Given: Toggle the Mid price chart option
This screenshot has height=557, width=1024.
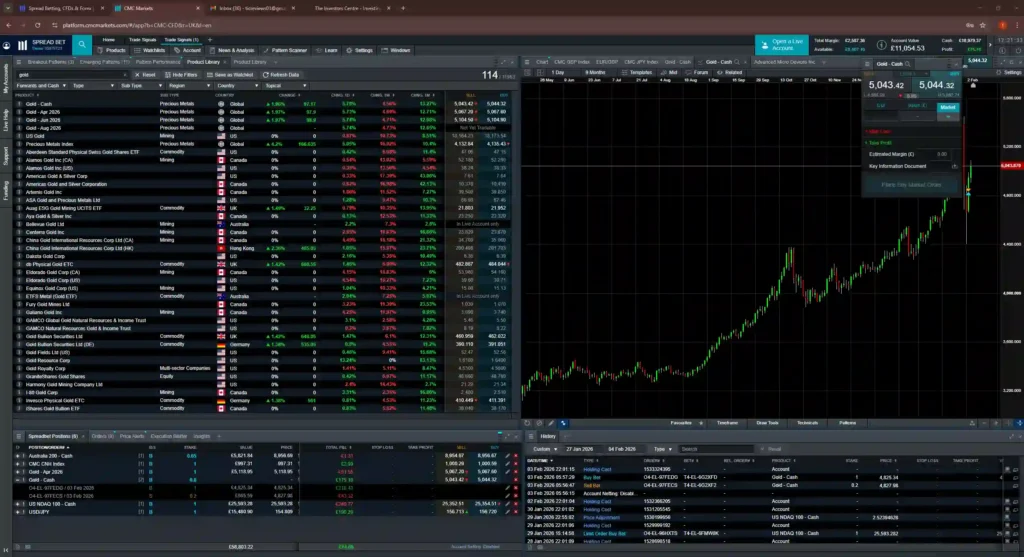Looking at the screenshot, I should point(670,72).
